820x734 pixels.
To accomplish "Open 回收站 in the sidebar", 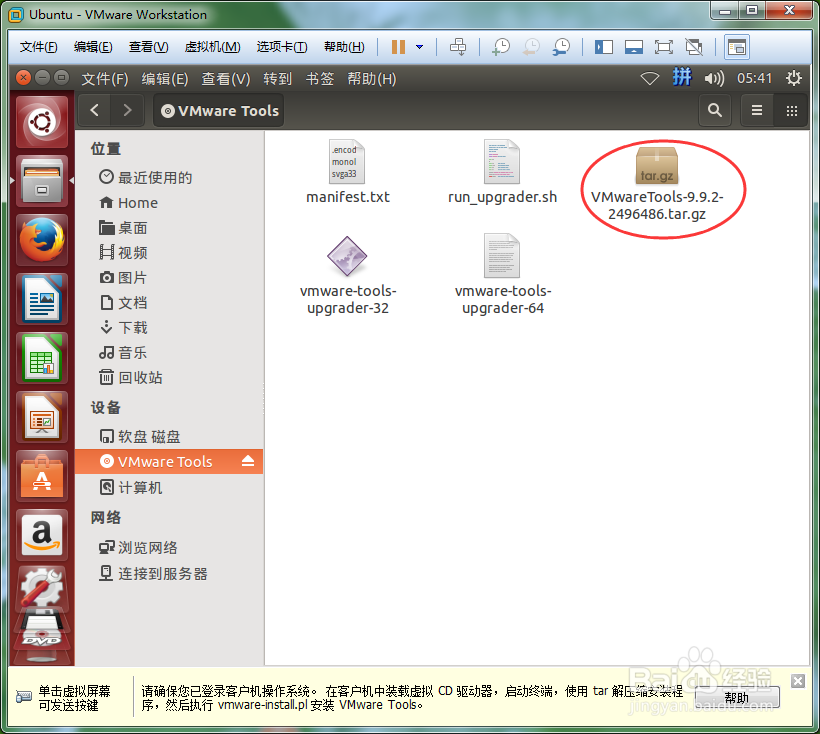I will pyautogui.click(x=131, y=377).
